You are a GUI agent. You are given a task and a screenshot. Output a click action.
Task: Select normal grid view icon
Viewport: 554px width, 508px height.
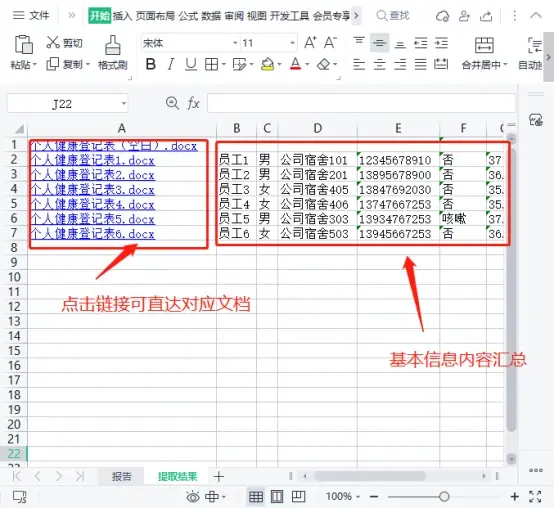pos(256,497)
